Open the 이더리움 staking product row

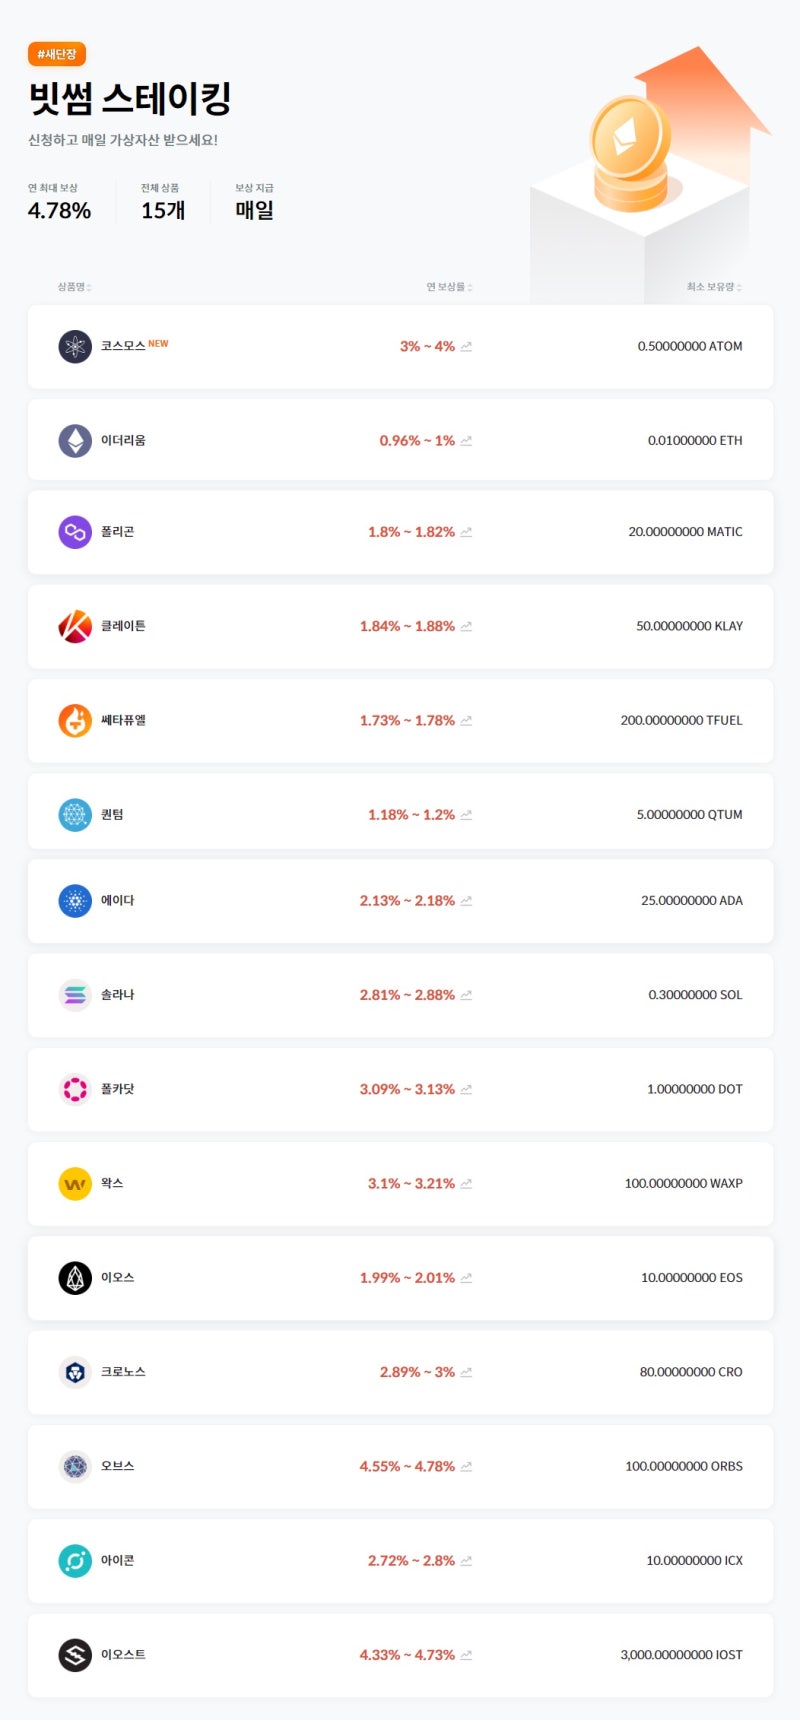coord(400,440)
